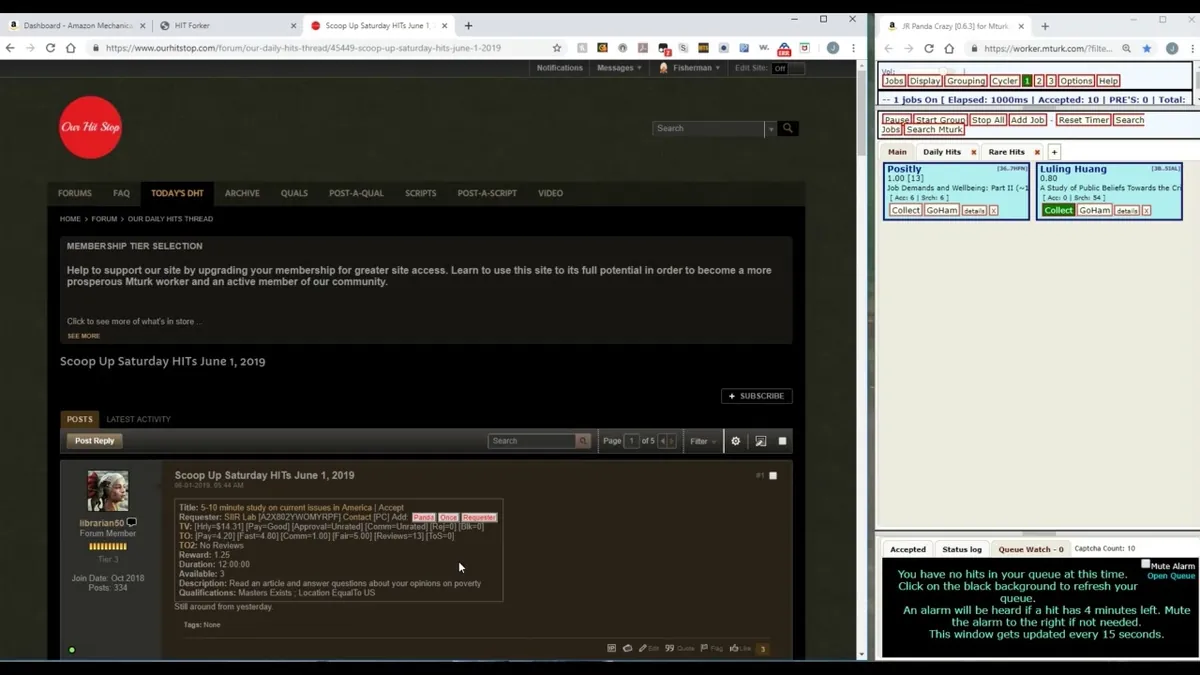The height and width of the screenshot is (675, 1200).
Task: Open the Fisherman user dropdown
Action: point(691,68)
